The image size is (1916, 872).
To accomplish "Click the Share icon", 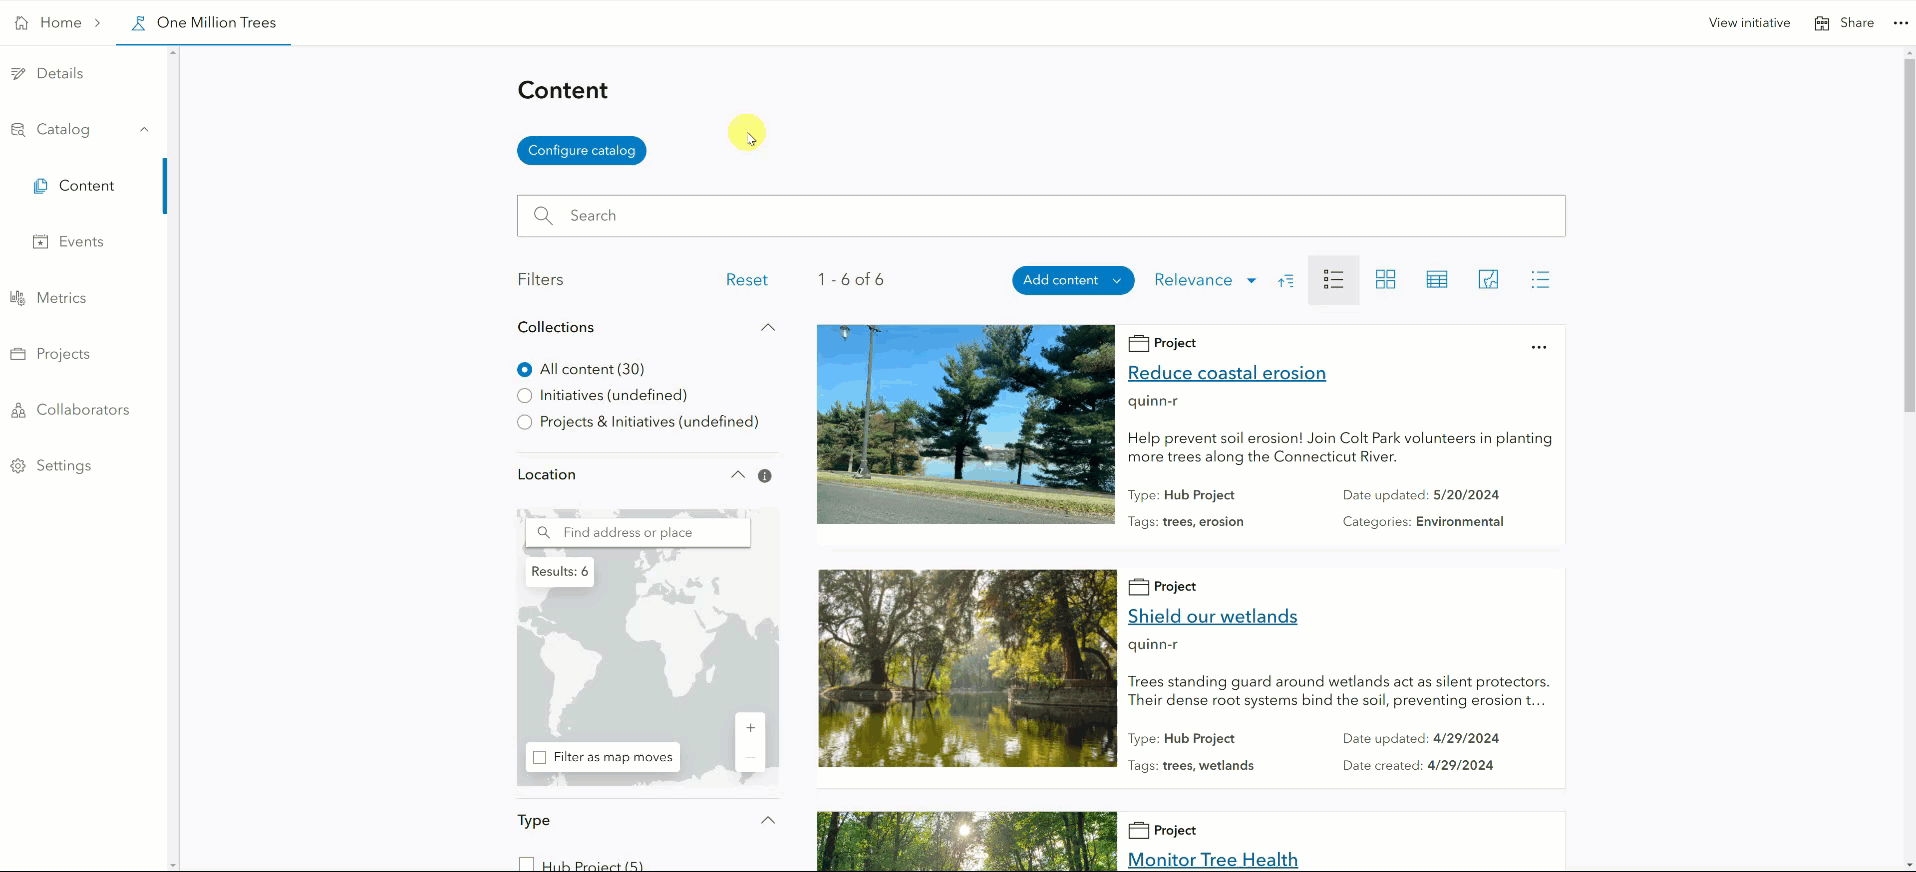I will point(1822,23).
